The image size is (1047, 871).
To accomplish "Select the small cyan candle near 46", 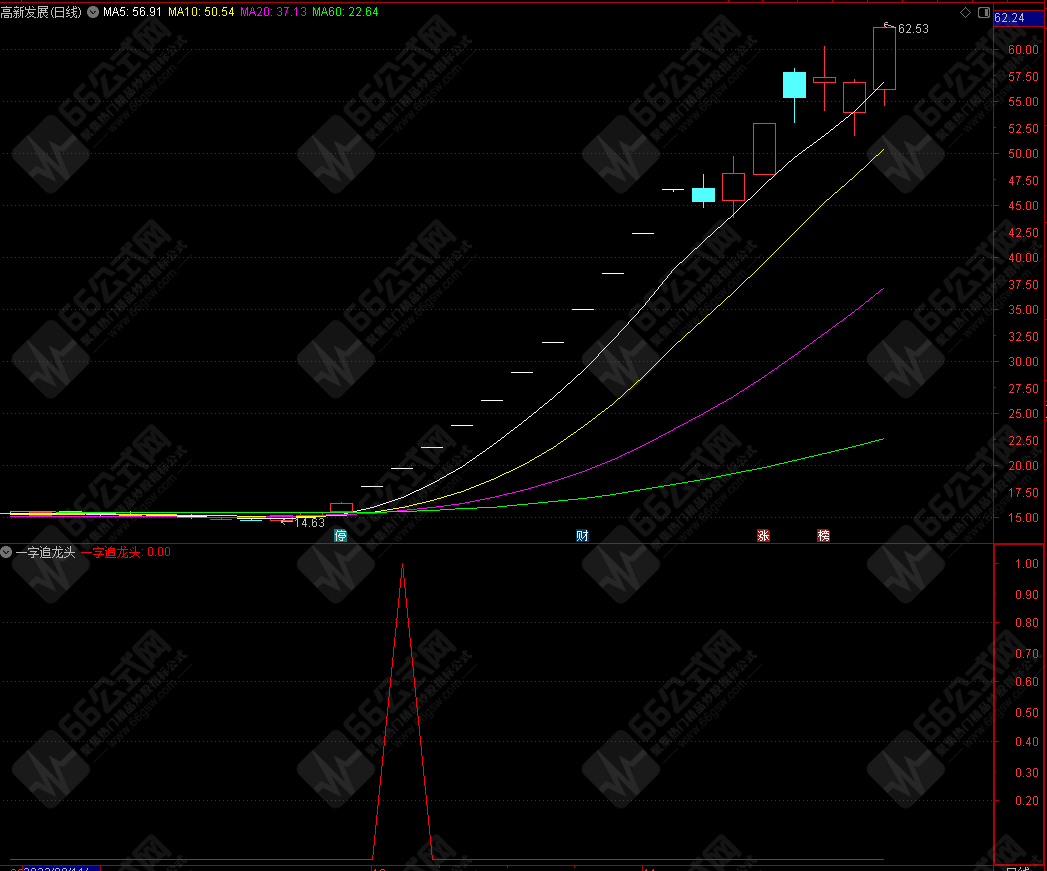I will (703, 194).
